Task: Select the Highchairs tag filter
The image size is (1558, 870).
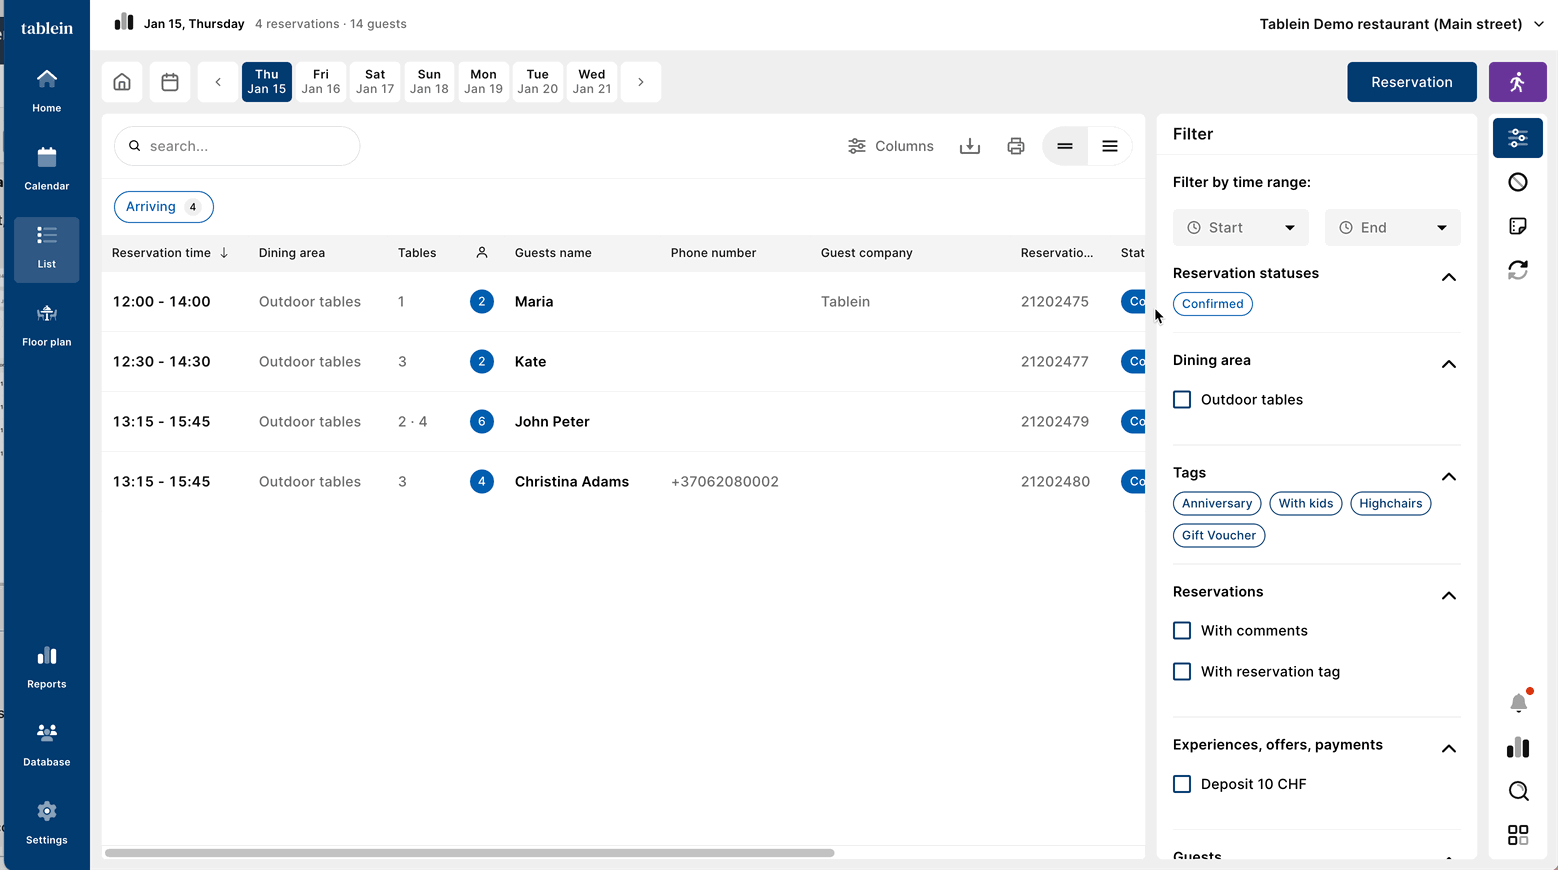Action: tap(1390, 504)
